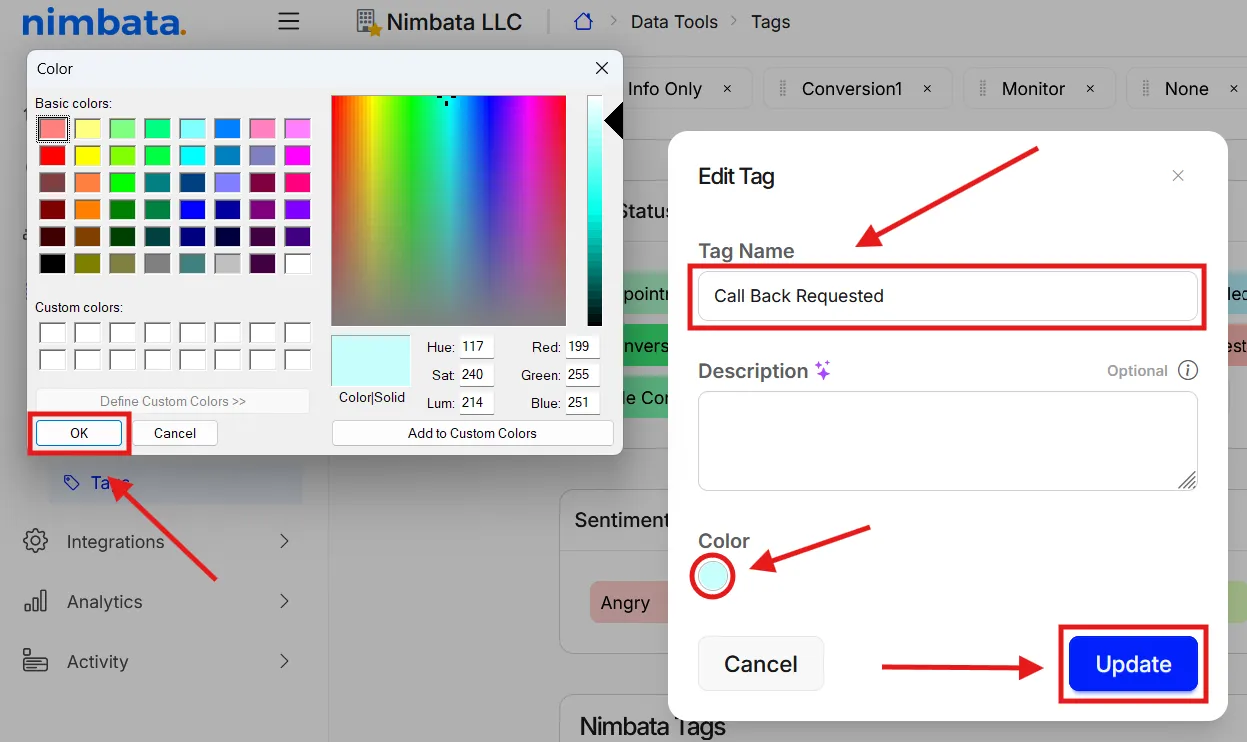Open Activity in the sidebar
Screen dimensions: 1247x742
click(x=97, y=661)
